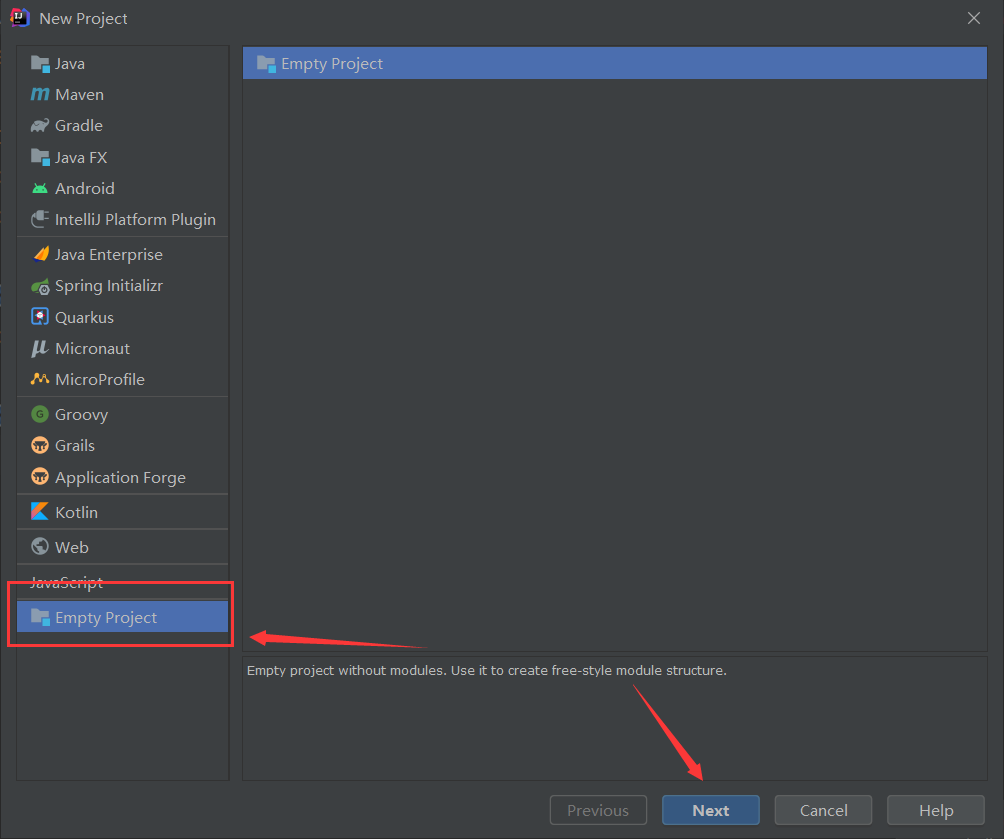Click the Grails icon

coord(40,446)
